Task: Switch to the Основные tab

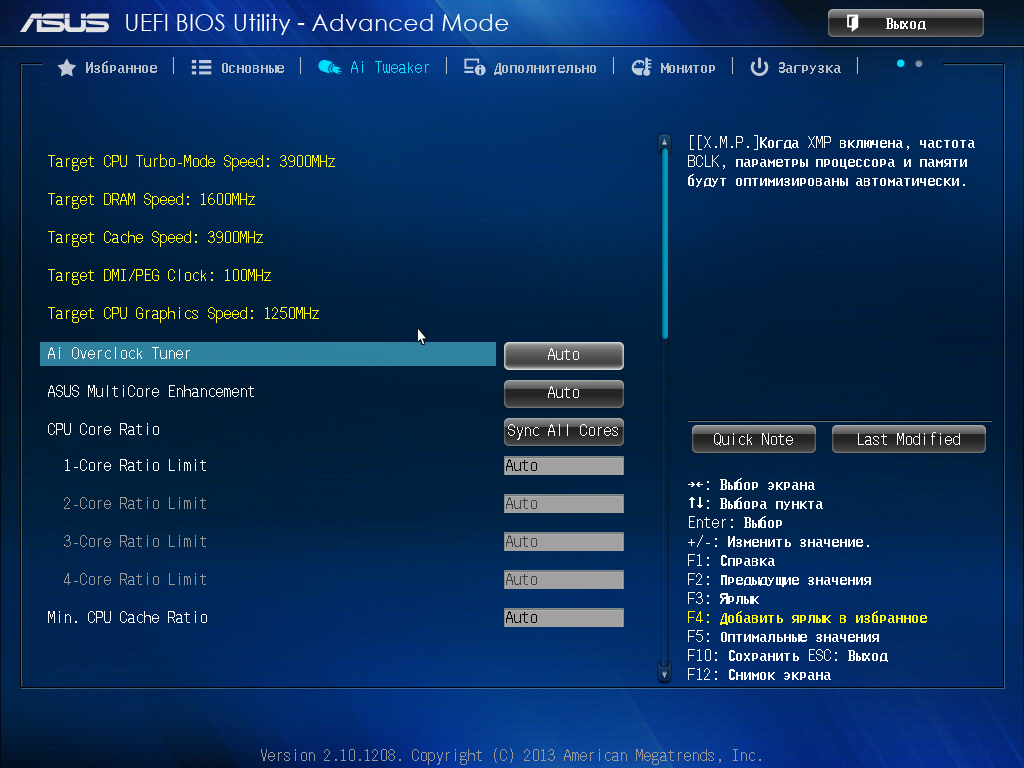Action: 238,68
